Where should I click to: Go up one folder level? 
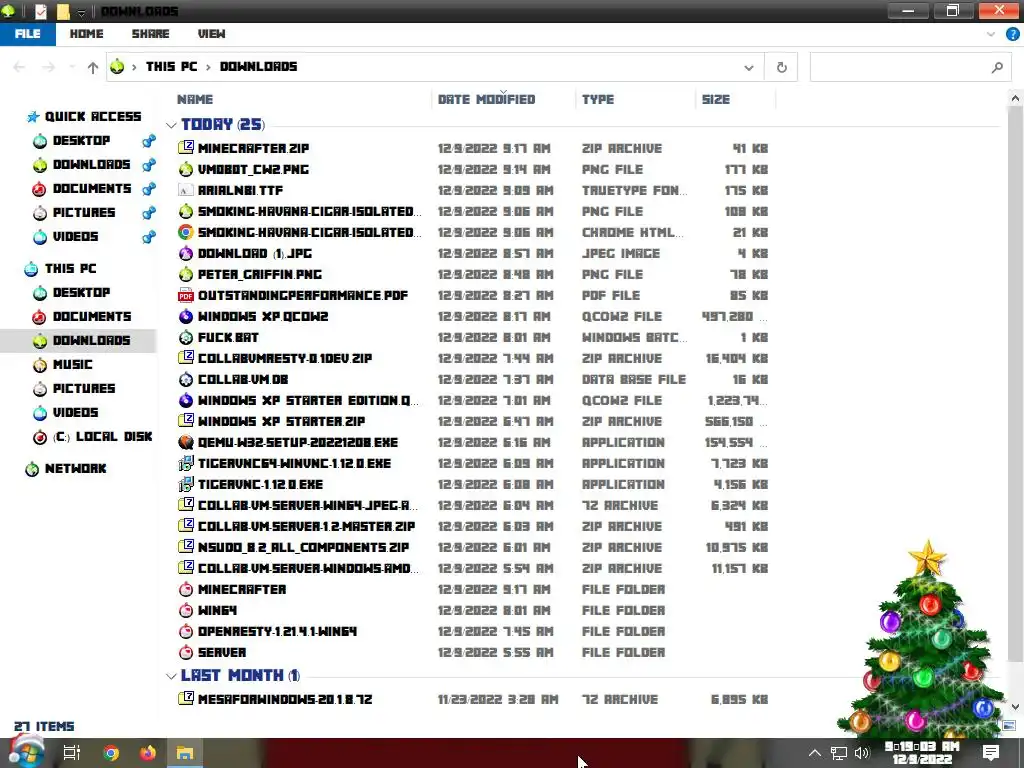click(93, 67)
